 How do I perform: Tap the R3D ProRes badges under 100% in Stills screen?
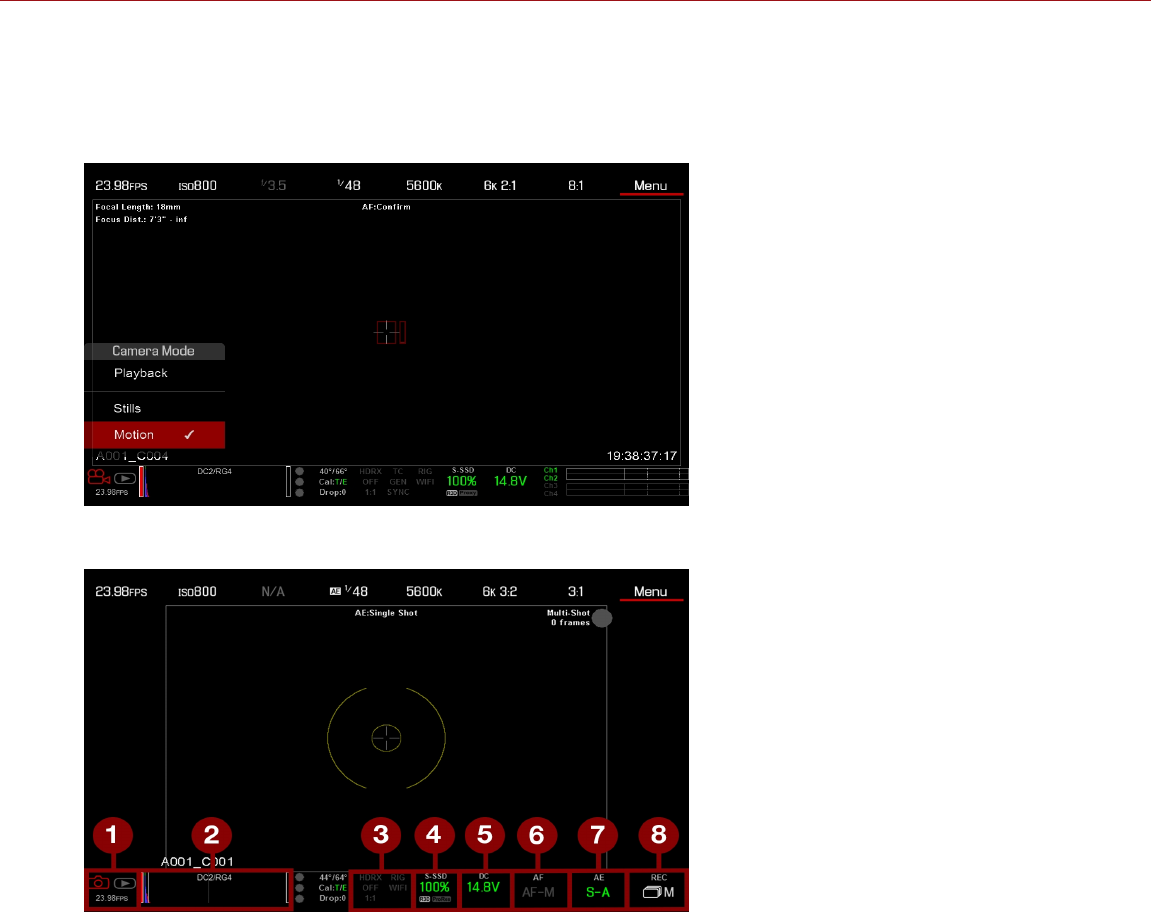[435, 900]
